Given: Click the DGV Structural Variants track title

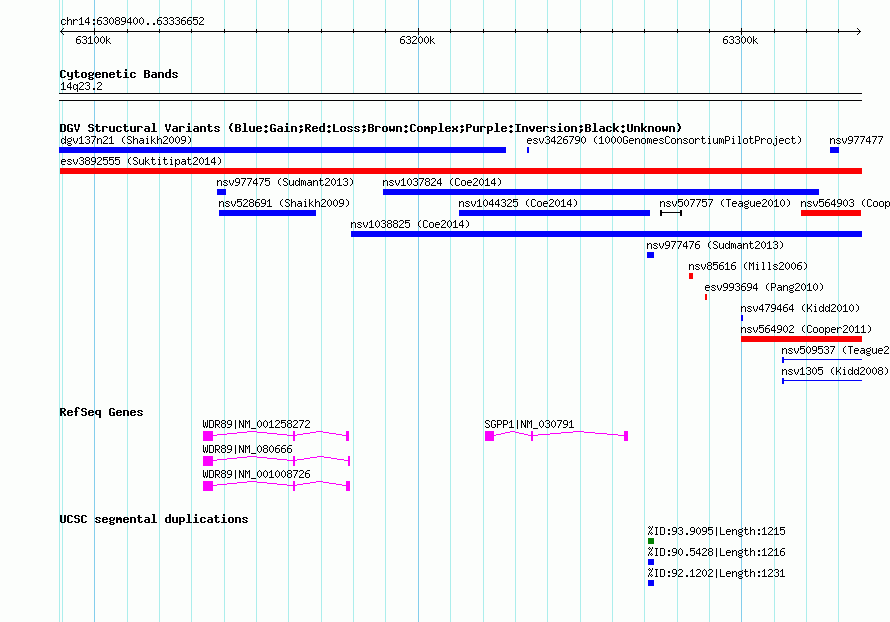Looking at the screenshot, I should click(371, 128).
